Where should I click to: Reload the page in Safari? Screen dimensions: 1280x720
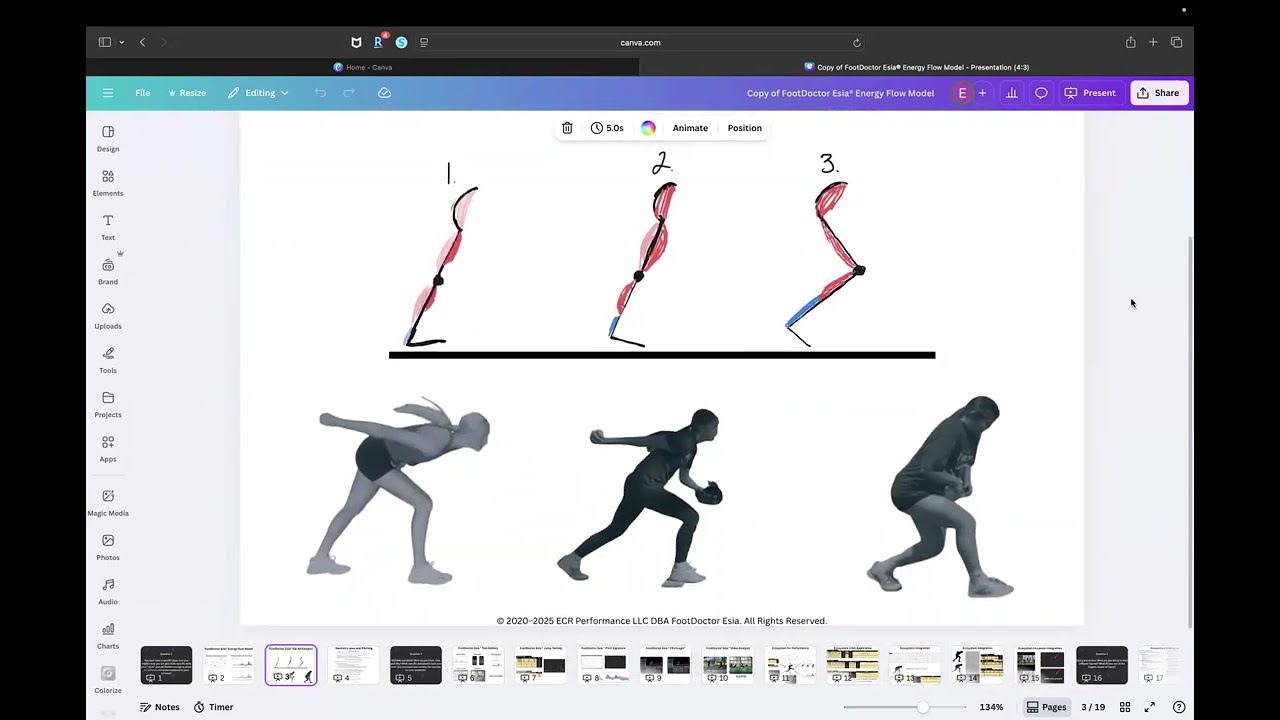pos(856,43)
